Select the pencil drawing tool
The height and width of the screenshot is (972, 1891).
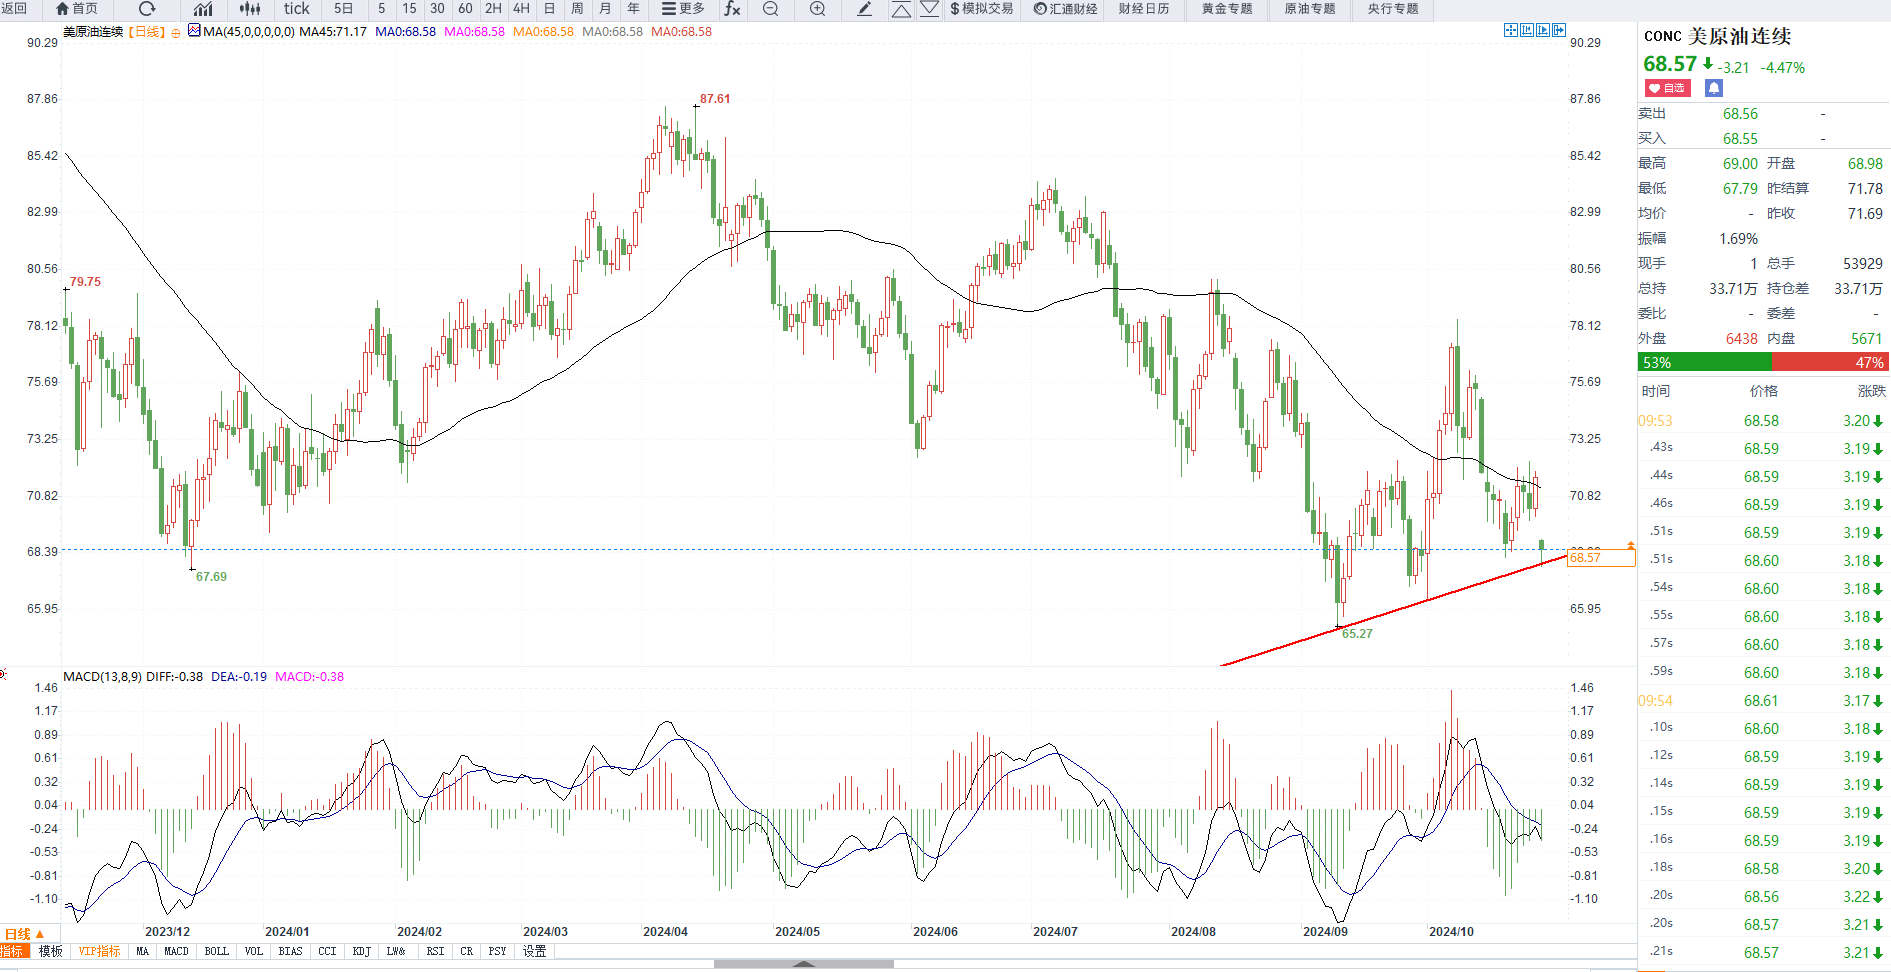pyautogui.click(x=865, y=9)
